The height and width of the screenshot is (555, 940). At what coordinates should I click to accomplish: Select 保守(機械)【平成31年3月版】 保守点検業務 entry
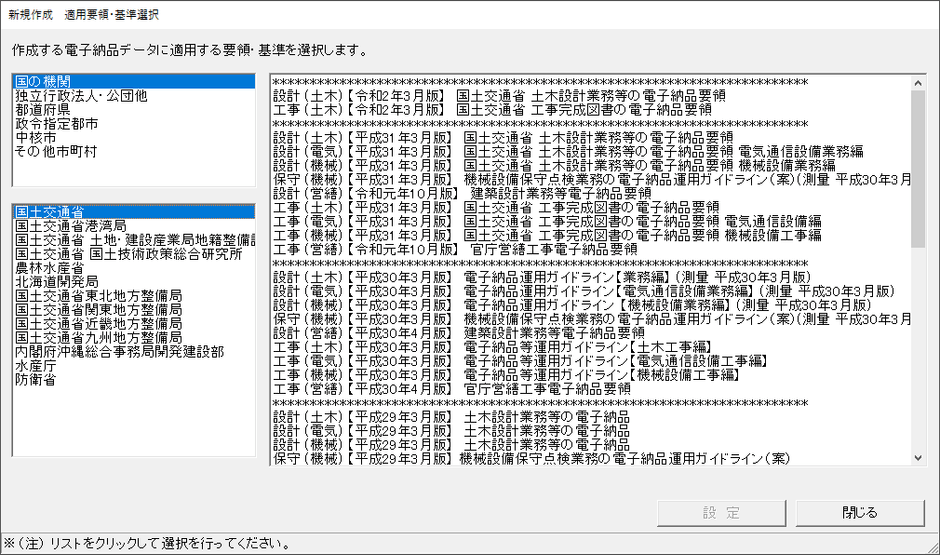pyautogui.click(x=592, y=179)
